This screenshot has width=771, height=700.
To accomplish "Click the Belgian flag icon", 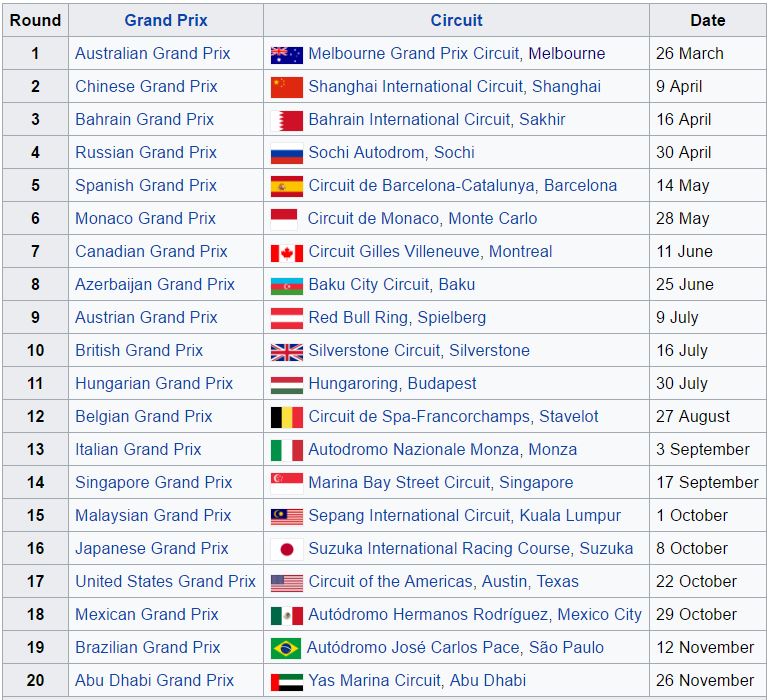I will (287, 418).
